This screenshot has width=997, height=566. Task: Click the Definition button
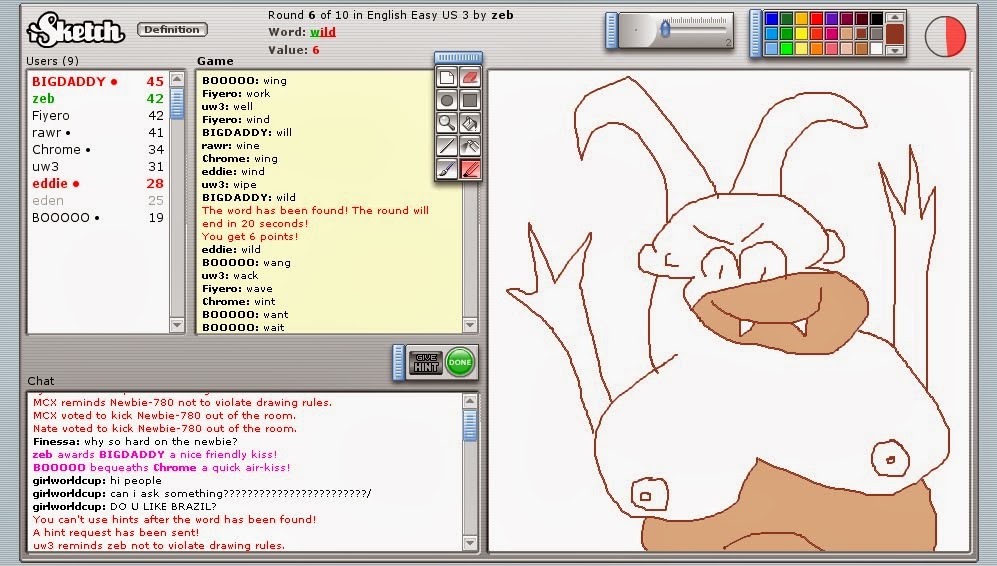172,29
